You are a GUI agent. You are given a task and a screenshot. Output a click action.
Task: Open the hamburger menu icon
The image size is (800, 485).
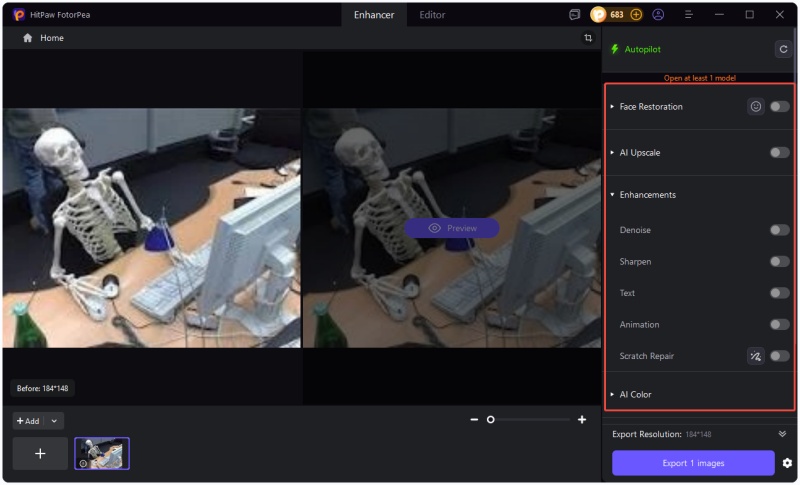point(688,15)
